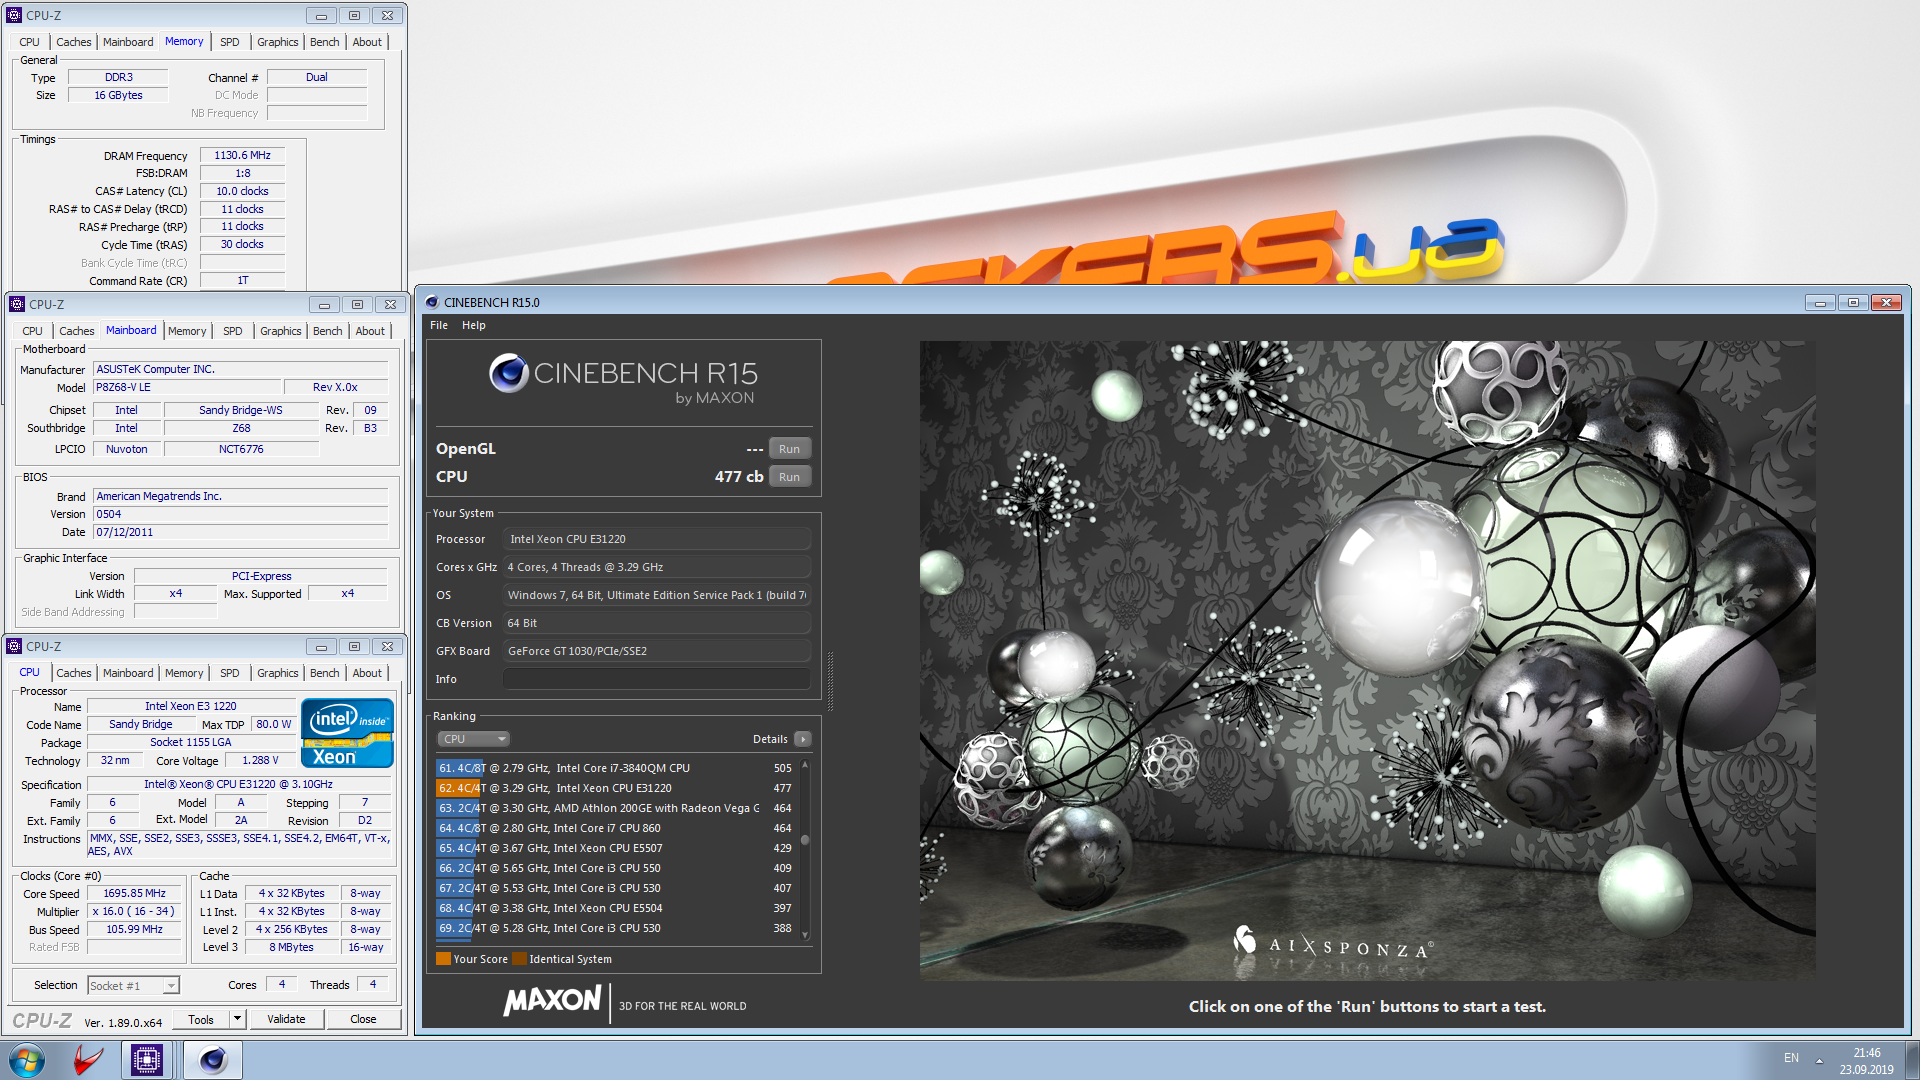
Task: Click the bottom CPU-Z CPU window title icon
Action: (x=14, y=646)
